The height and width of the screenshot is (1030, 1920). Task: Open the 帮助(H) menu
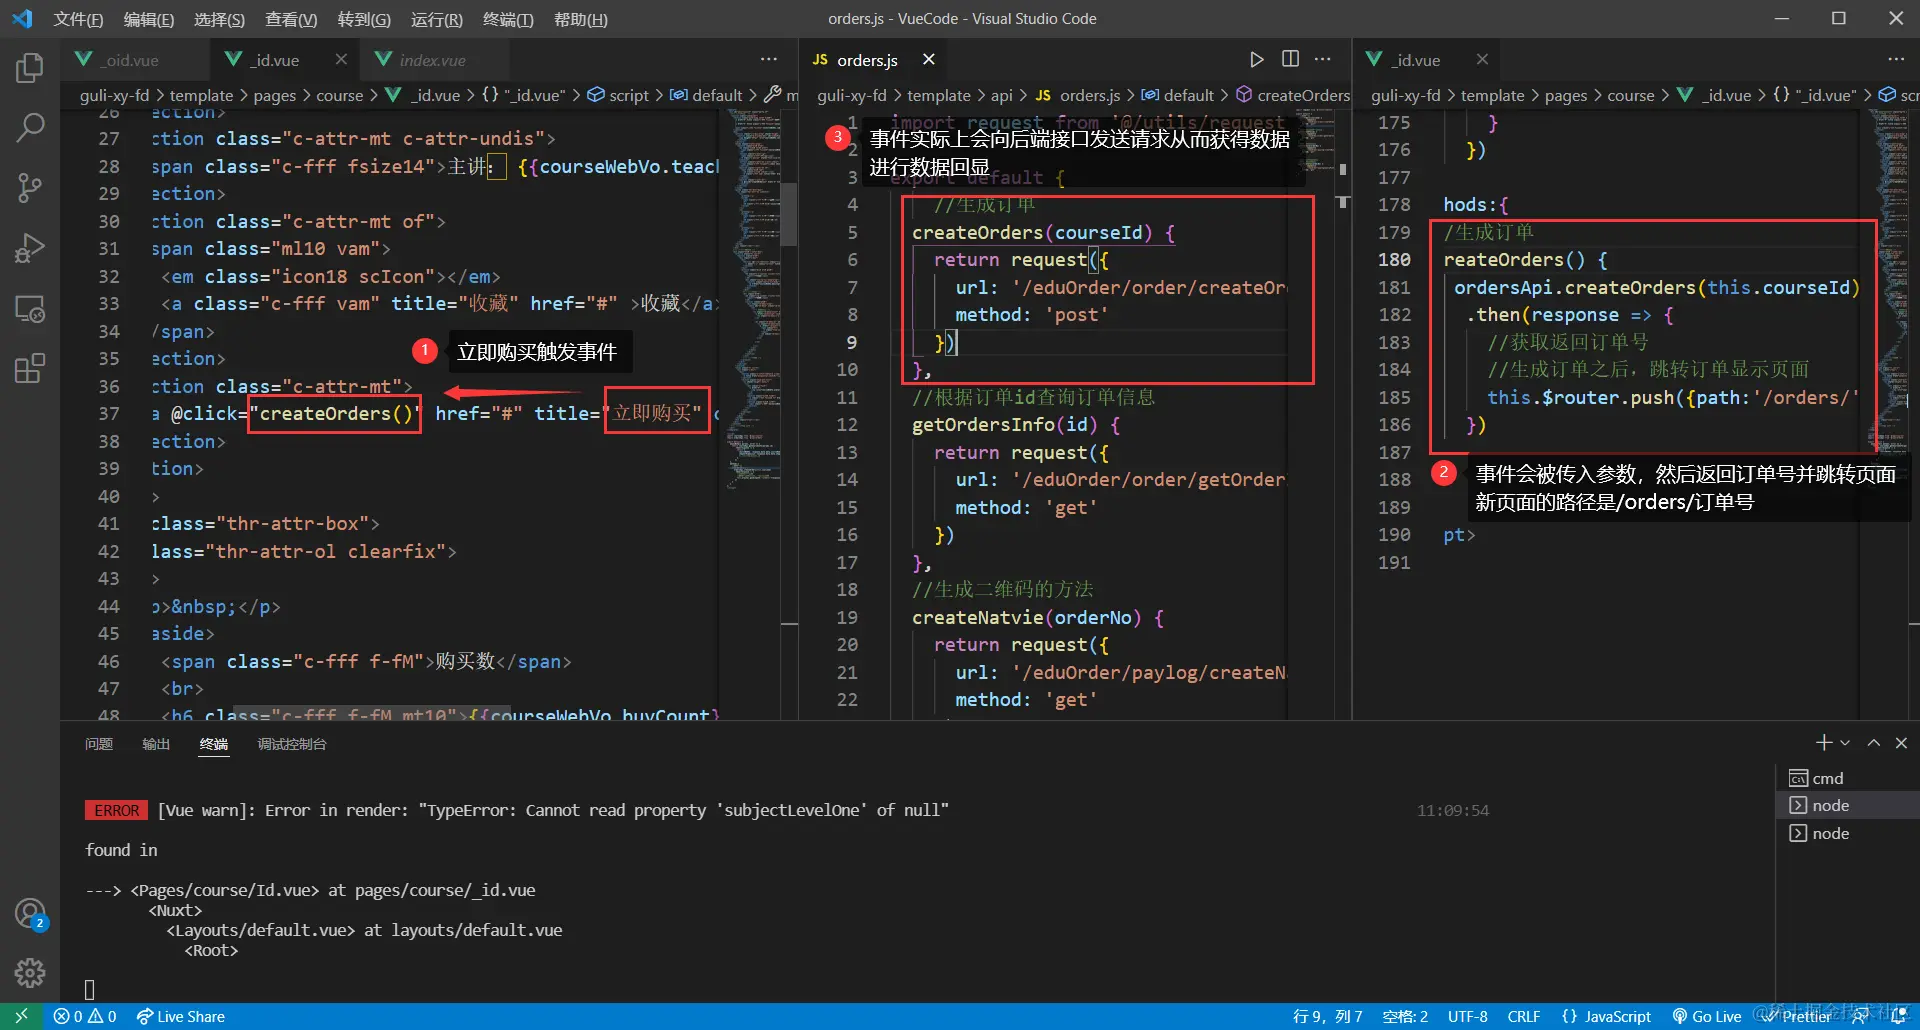[581, 19]
